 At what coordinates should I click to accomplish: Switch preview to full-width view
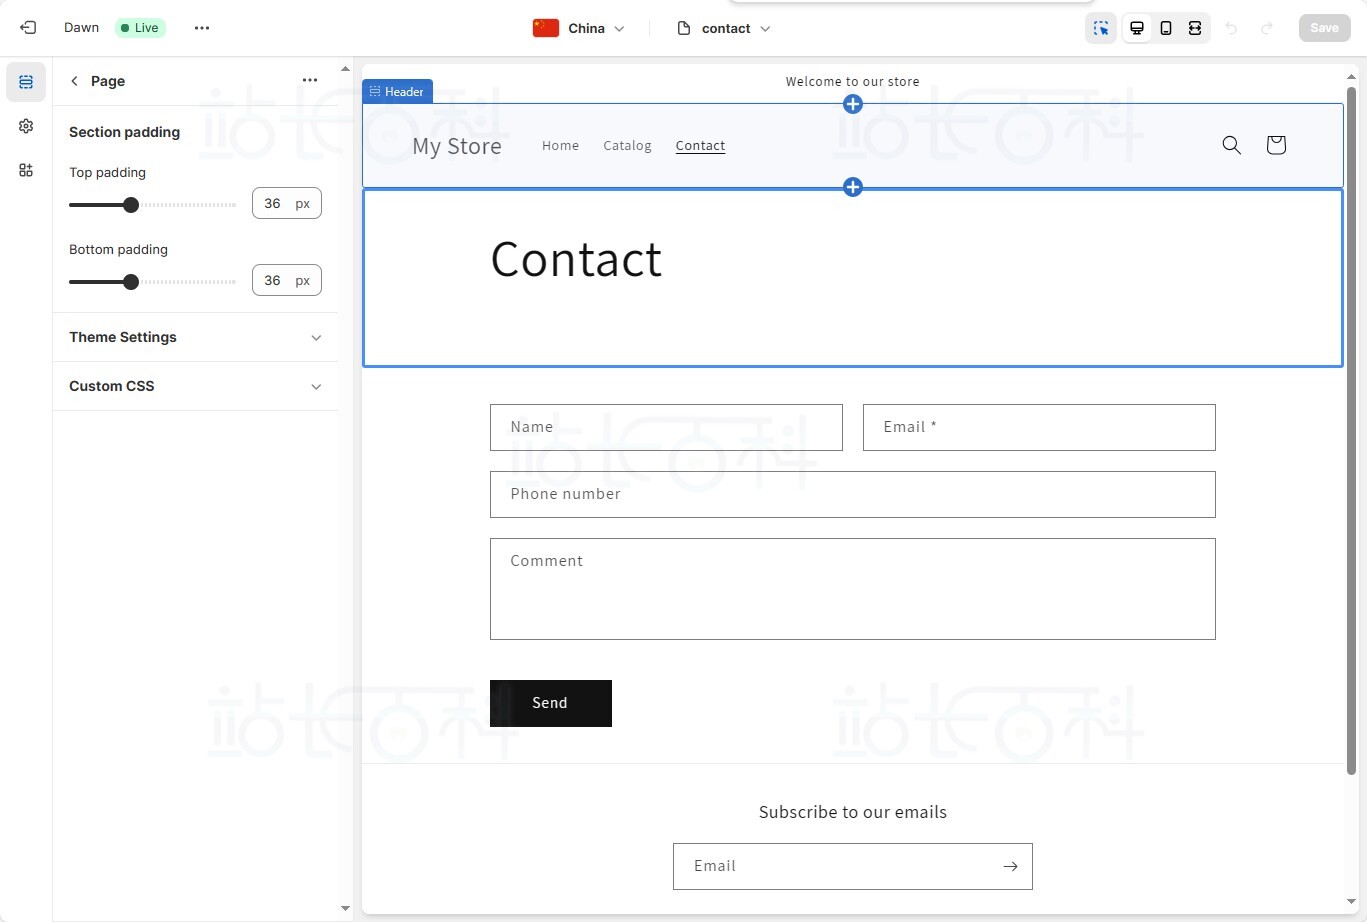(1194, 27)
